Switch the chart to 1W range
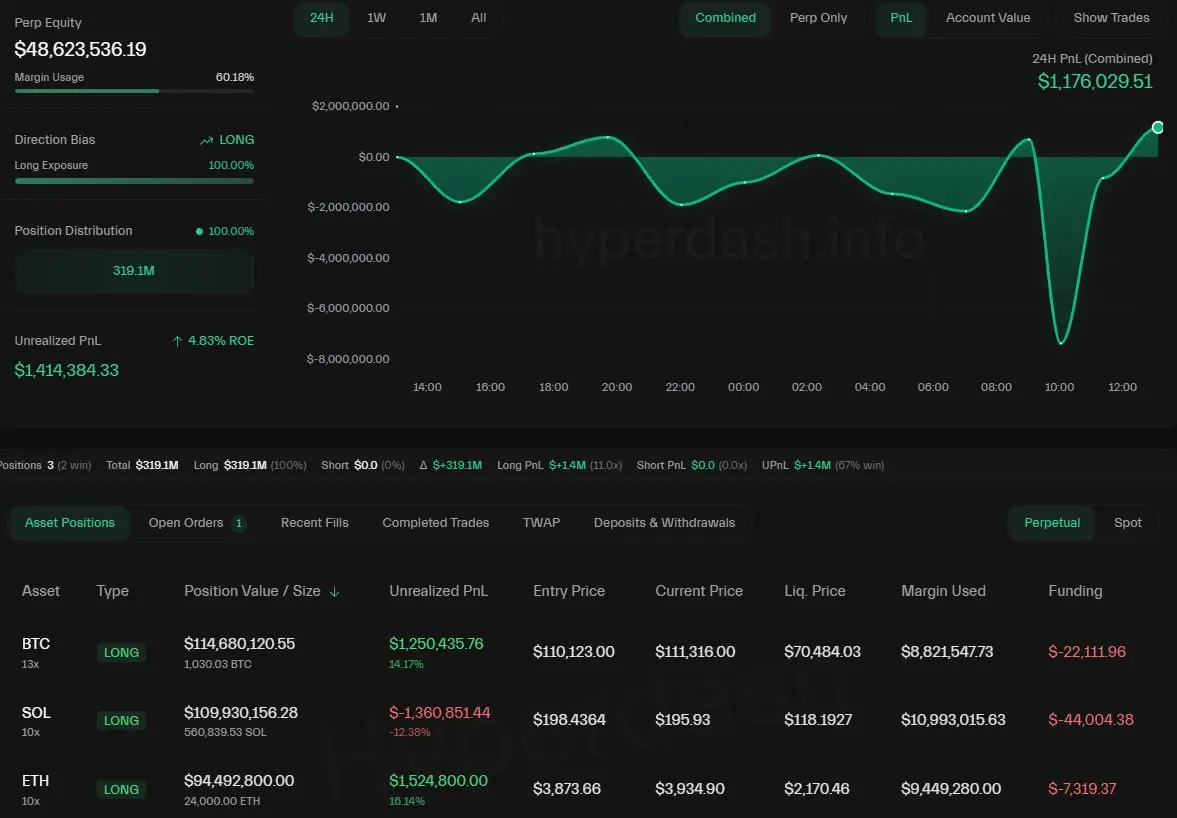 pos(376,18)
